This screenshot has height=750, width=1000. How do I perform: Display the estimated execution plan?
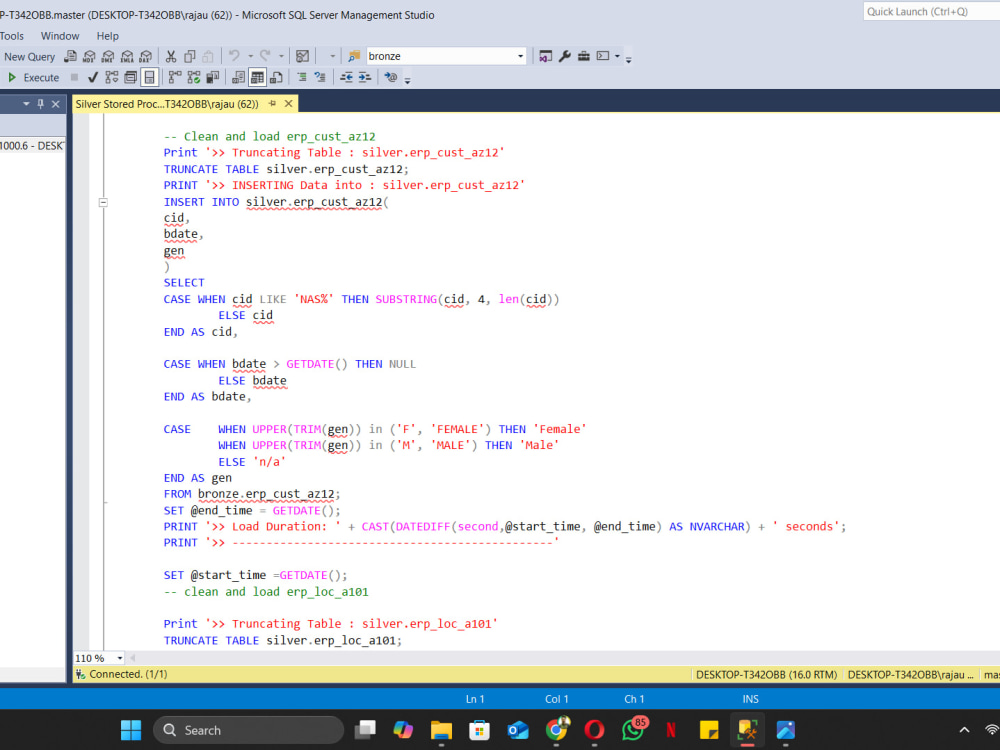pyautogui.click(x=112, y=77)
